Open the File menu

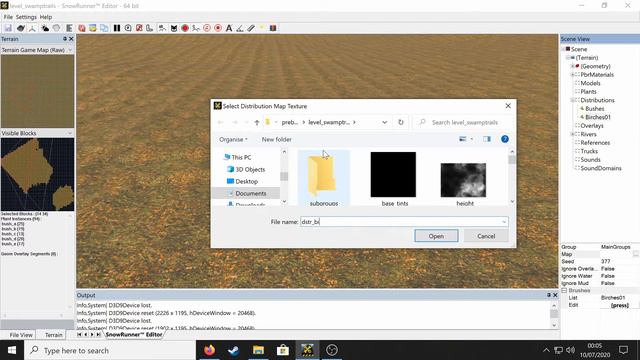[8, 17]
